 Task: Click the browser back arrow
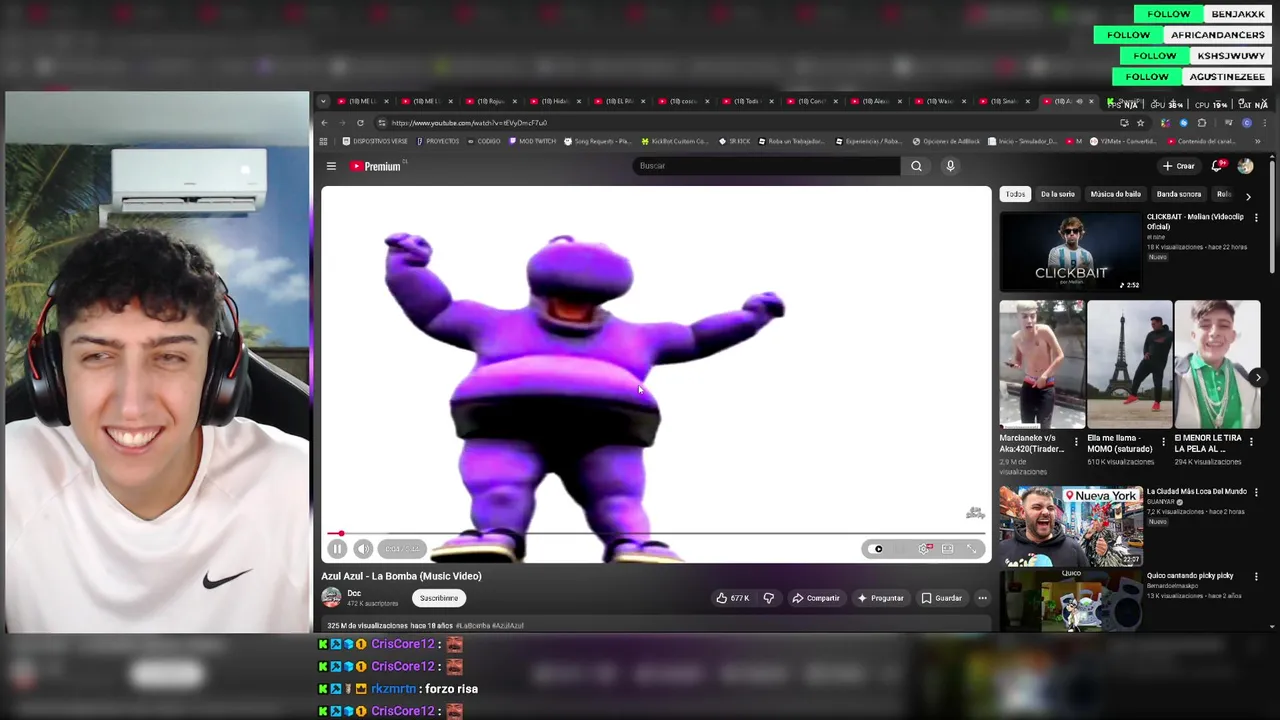click(x=324, y=123)
